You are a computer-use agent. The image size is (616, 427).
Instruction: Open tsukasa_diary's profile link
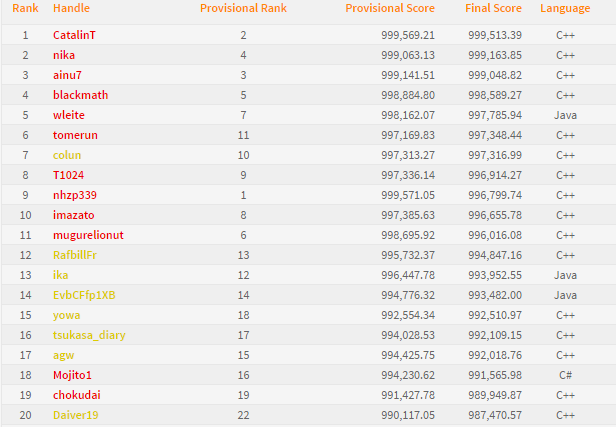coord(89,335)
